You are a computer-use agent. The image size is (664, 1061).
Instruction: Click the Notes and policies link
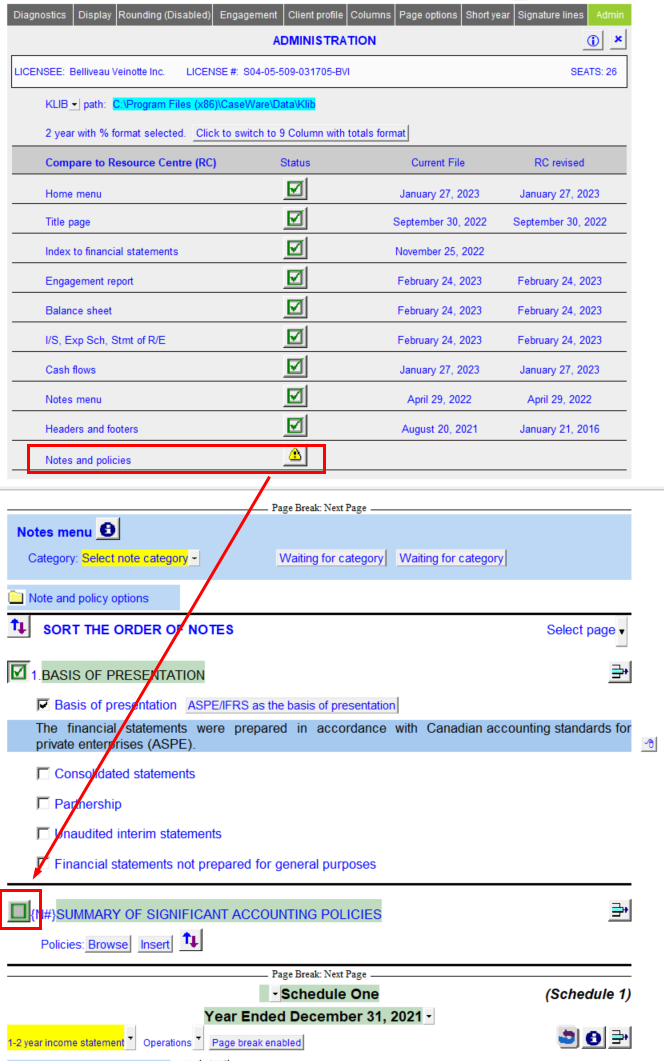pyautogui.click(x=88, y=460)
